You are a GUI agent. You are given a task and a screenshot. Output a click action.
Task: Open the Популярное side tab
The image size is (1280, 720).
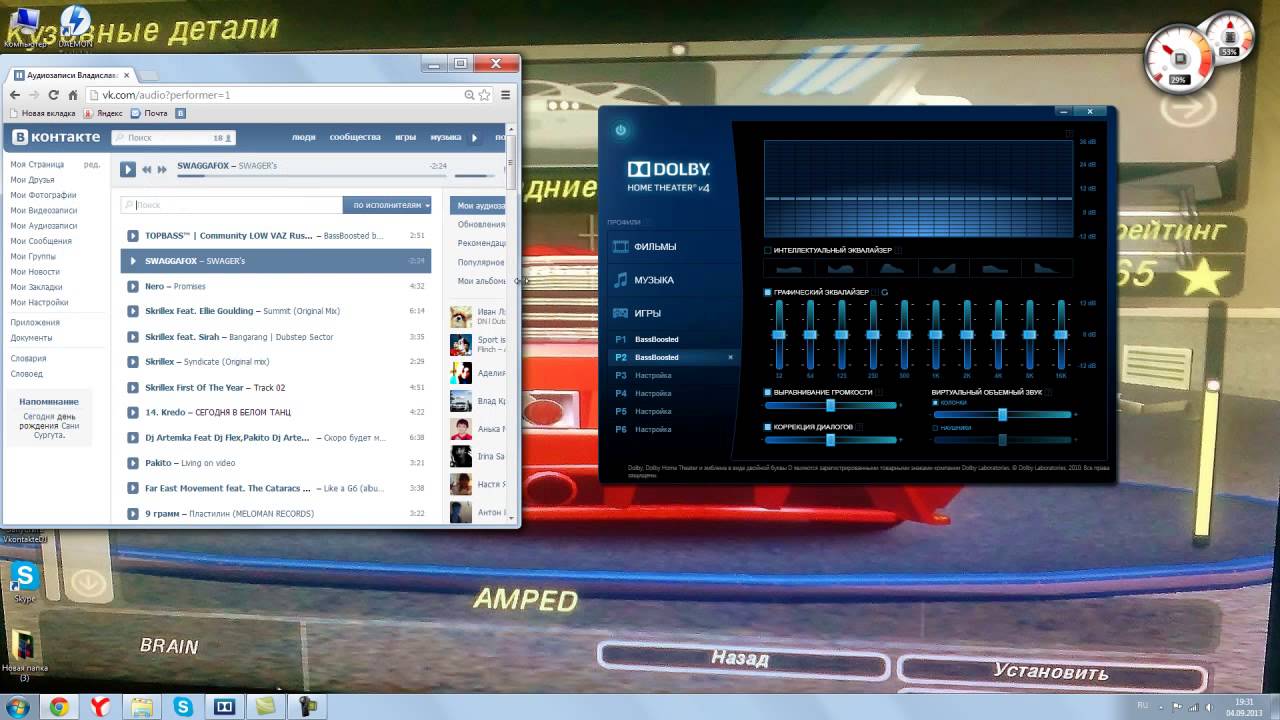point(480,262)
